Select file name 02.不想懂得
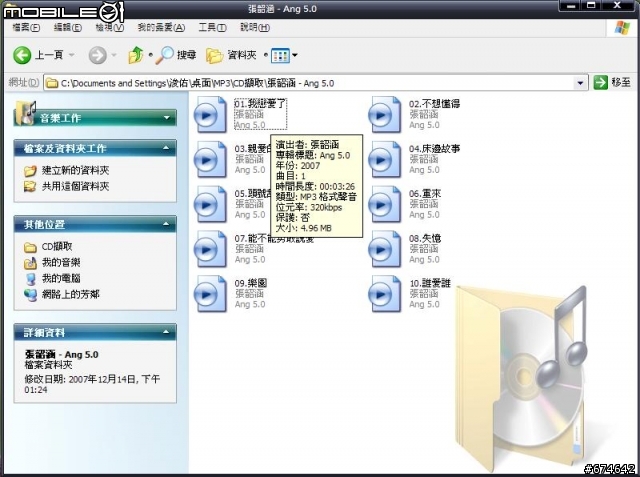 coord(434,104)
